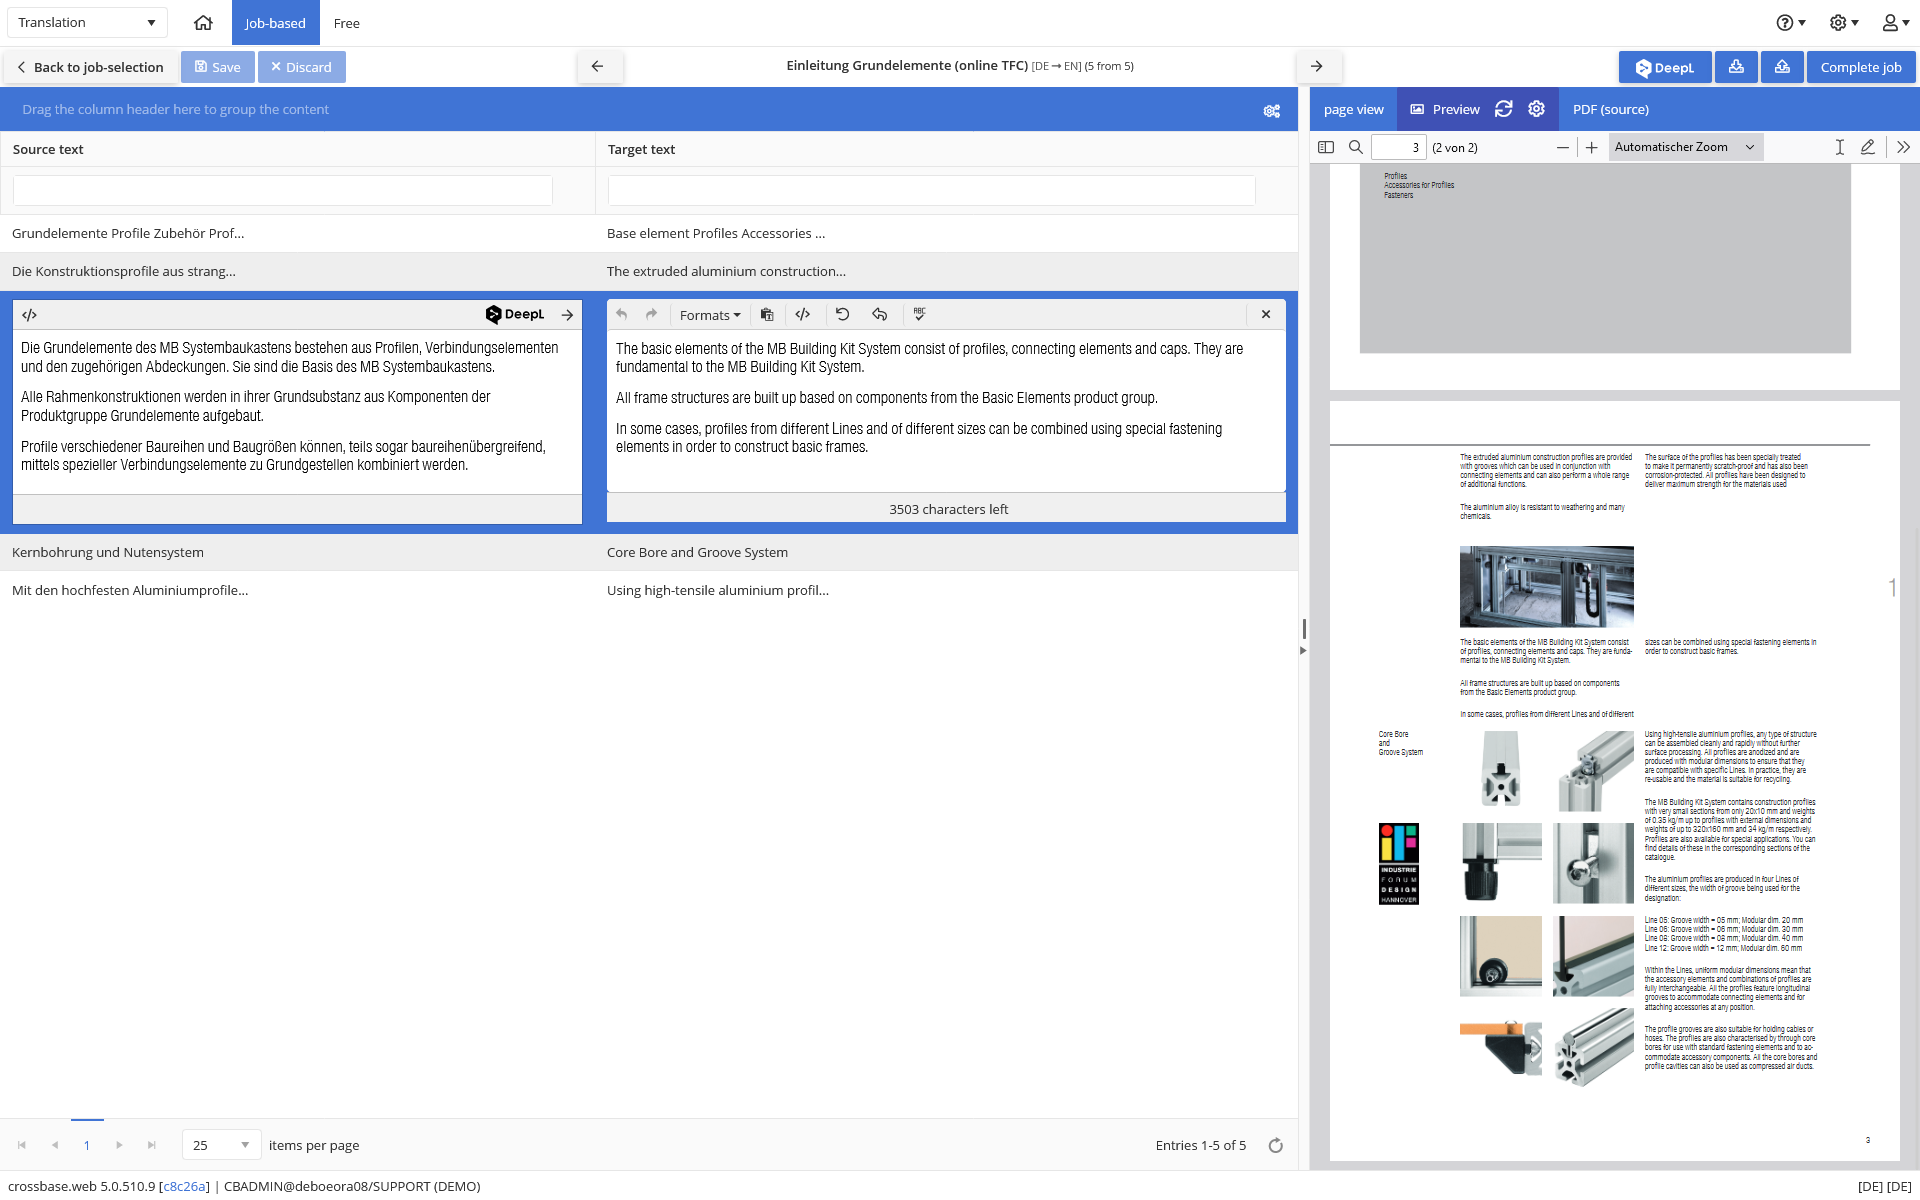Go to previous job with left arrow

598,66
